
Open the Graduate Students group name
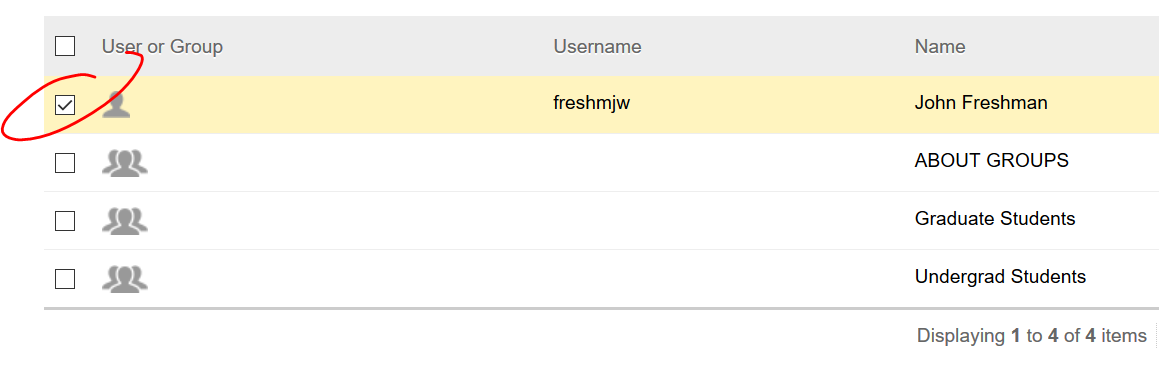coord(995,219)
